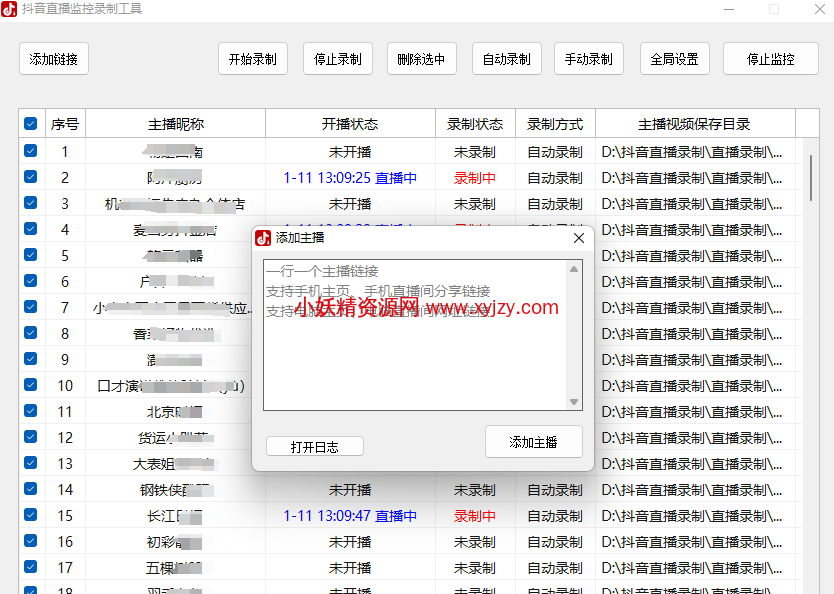Image resolution: width=834 pixels, height=594 pixels.
Task: Deselect the row 5 checkbox
Action: 31,255
